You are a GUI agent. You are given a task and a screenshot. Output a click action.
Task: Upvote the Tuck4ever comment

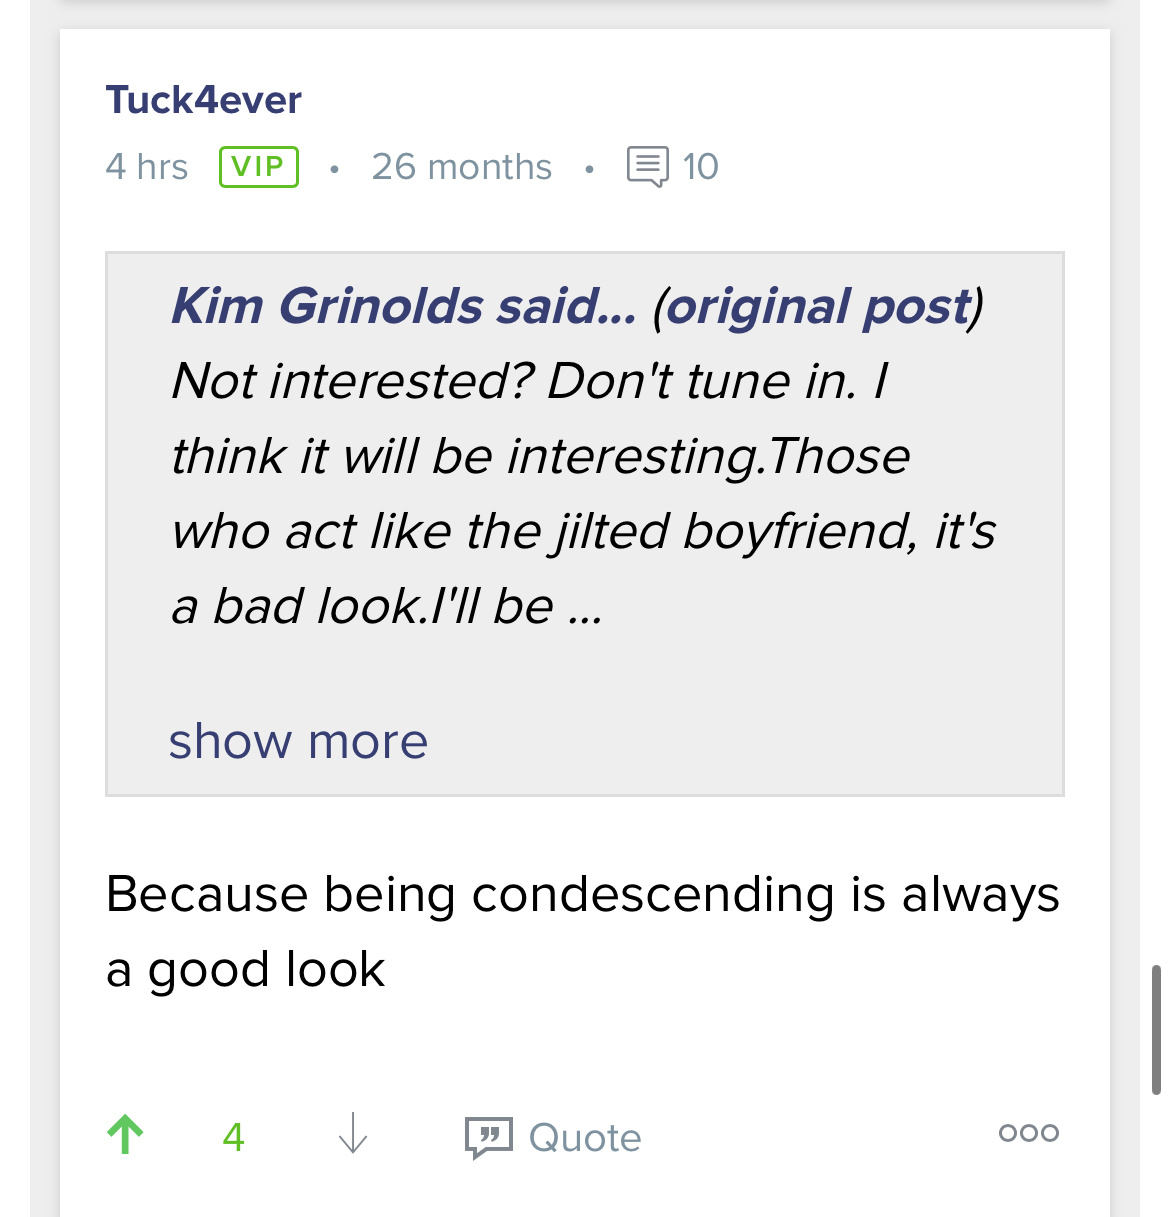point(125,1135)
